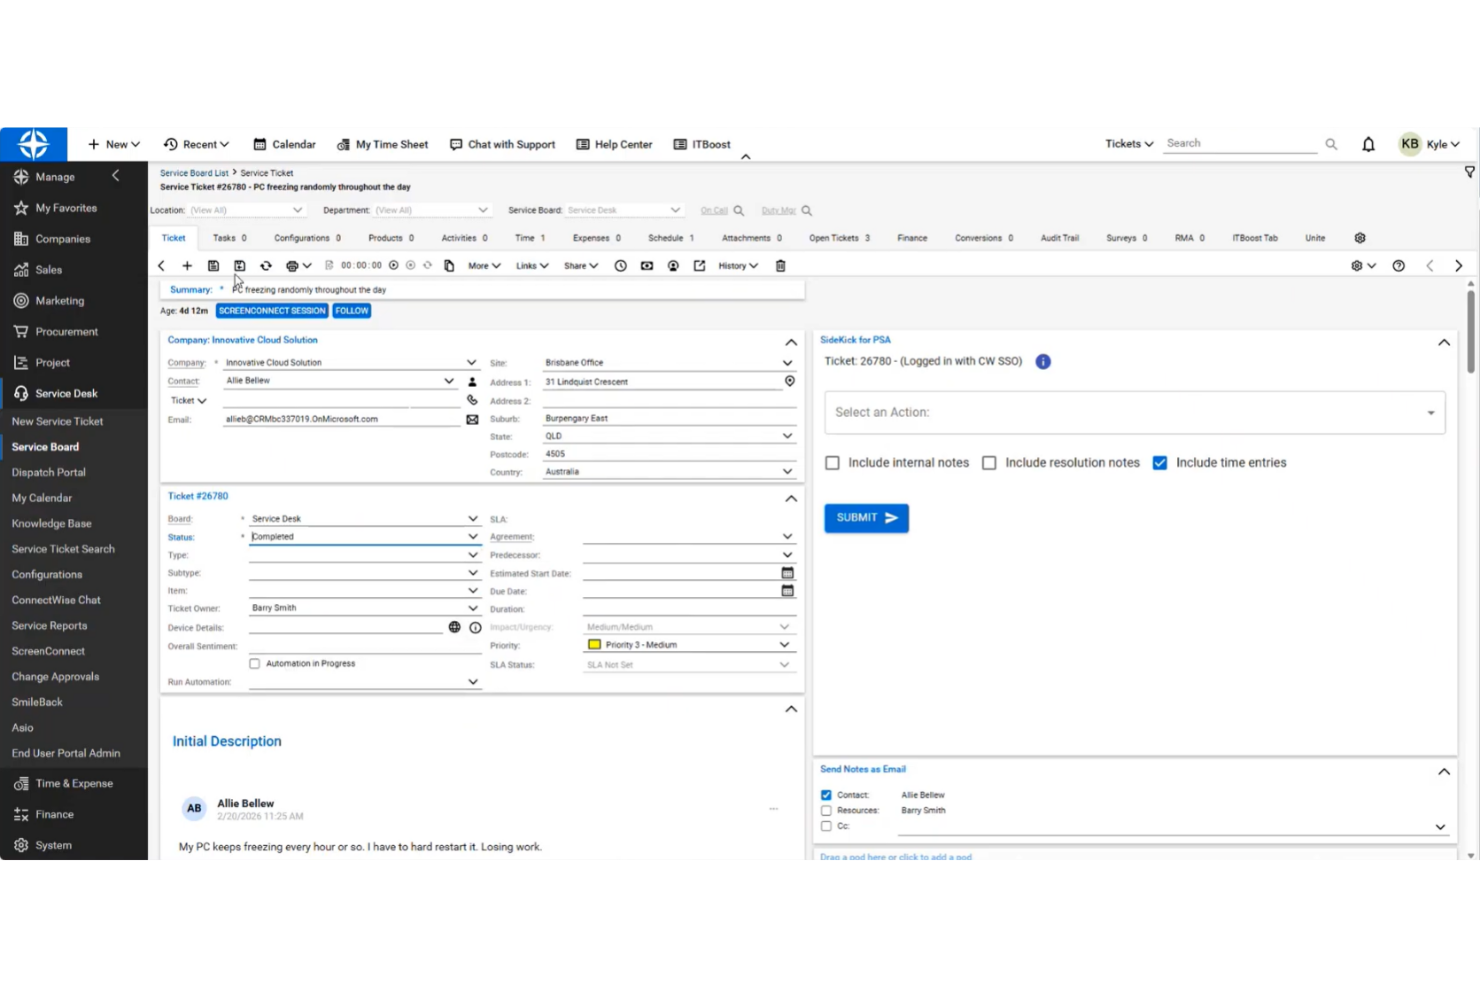Collapse the SideKick for PSA panel
The height and width of the screenshot is (987, 1480).
pos(1444,342)
